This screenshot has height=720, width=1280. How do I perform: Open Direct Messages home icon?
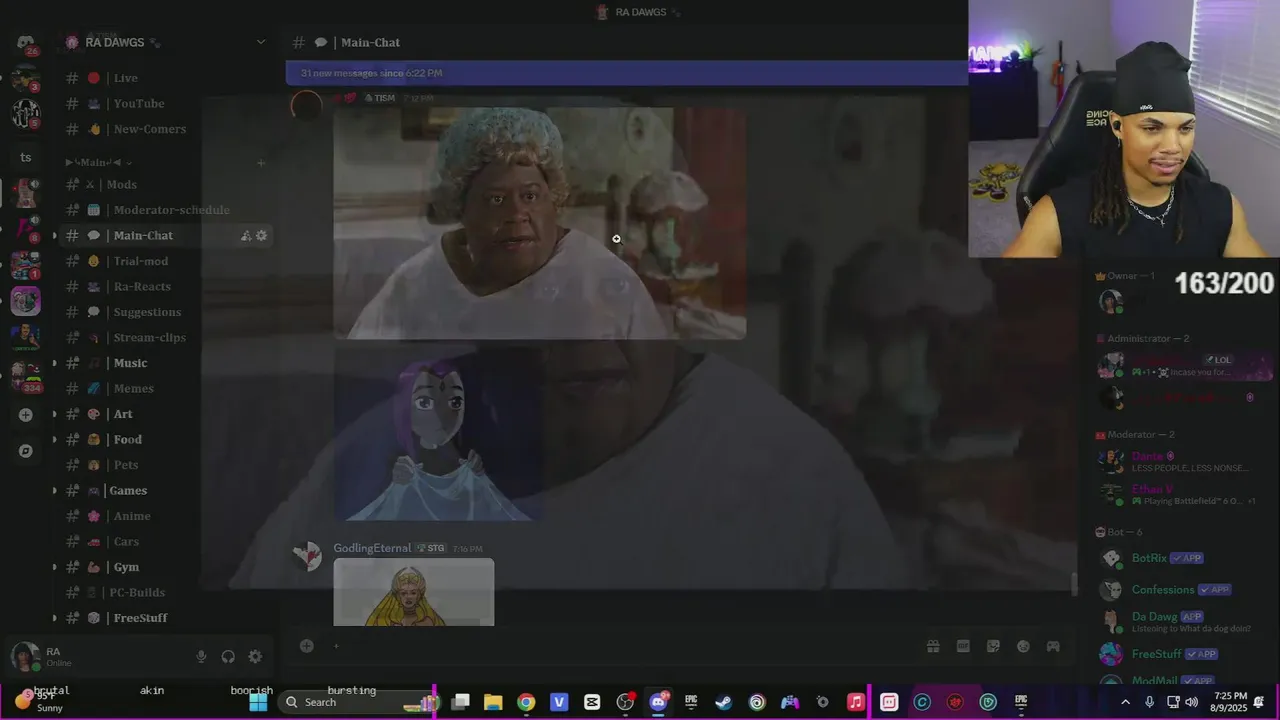[x=26, y=42]
